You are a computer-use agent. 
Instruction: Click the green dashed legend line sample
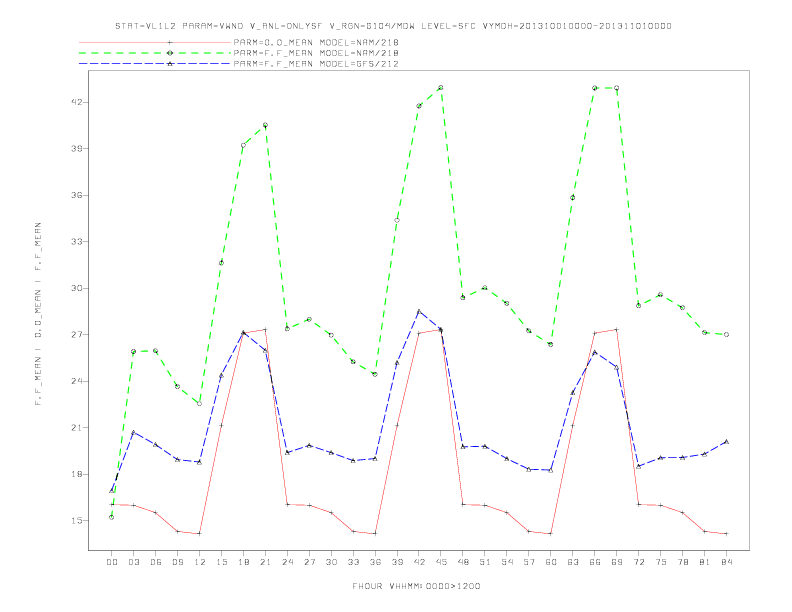pyautogui.click(x=155, y=53)
